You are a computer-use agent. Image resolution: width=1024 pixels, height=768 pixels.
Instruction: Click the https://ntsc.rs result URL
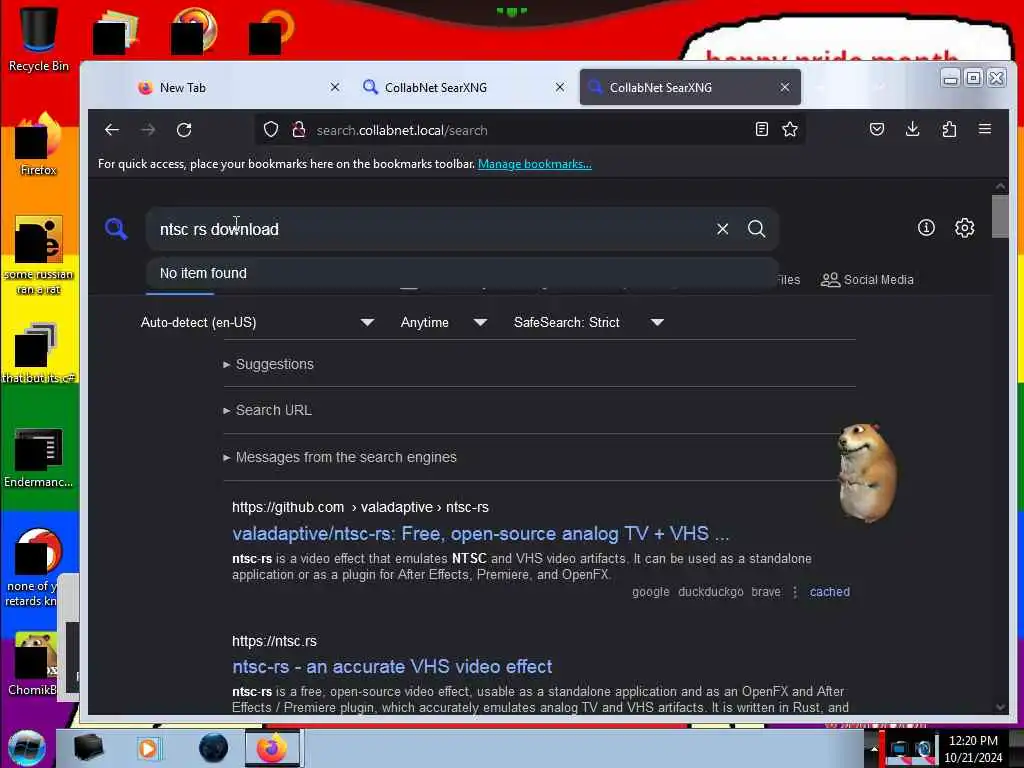(x=274, y=641)
